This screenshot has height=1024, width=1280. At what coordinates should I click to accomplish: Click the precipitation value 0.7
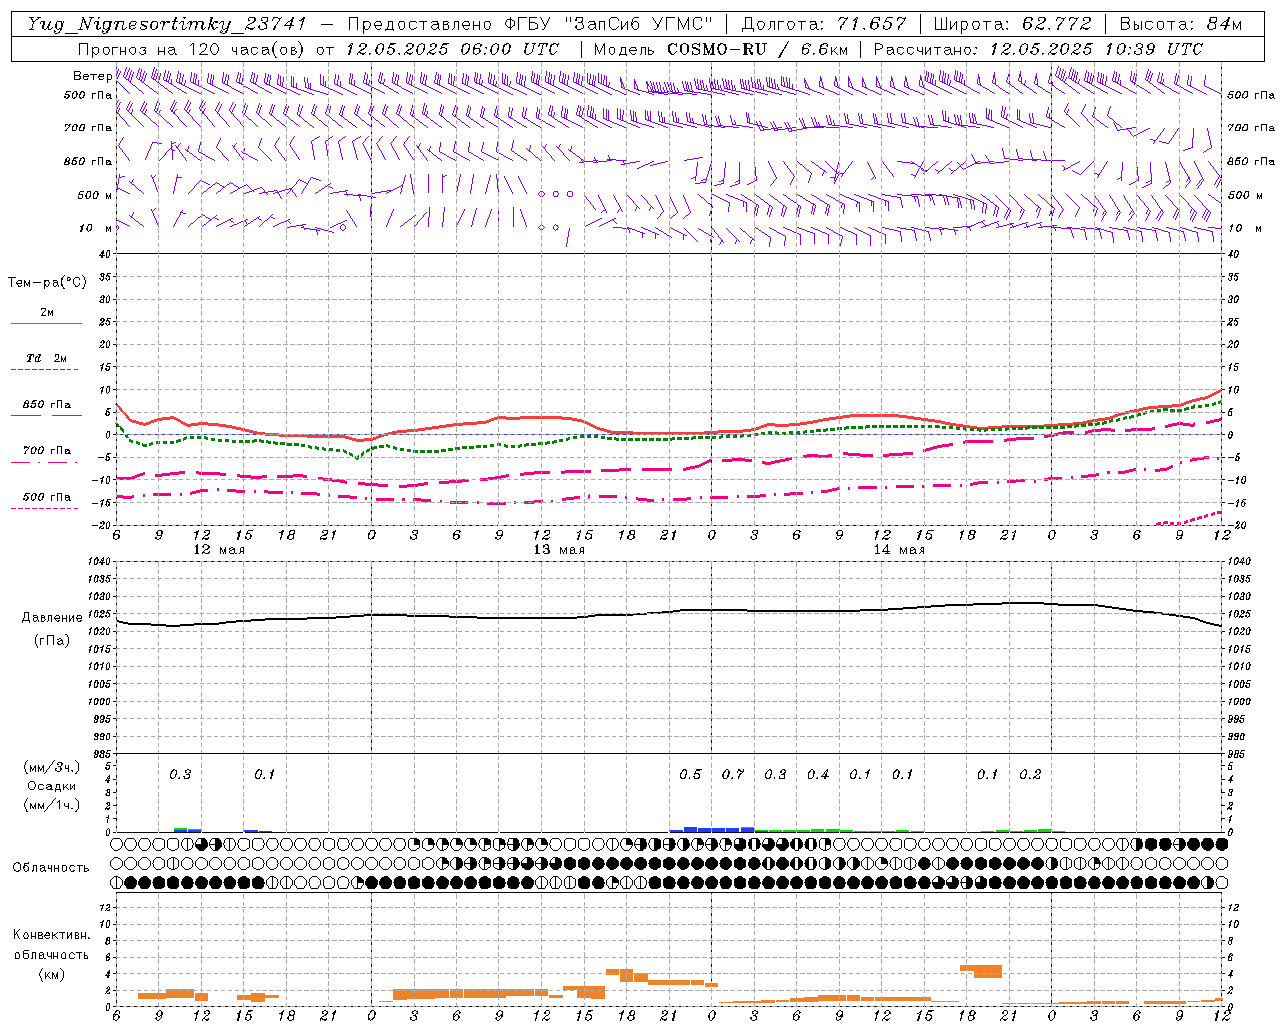click(733, 775)
